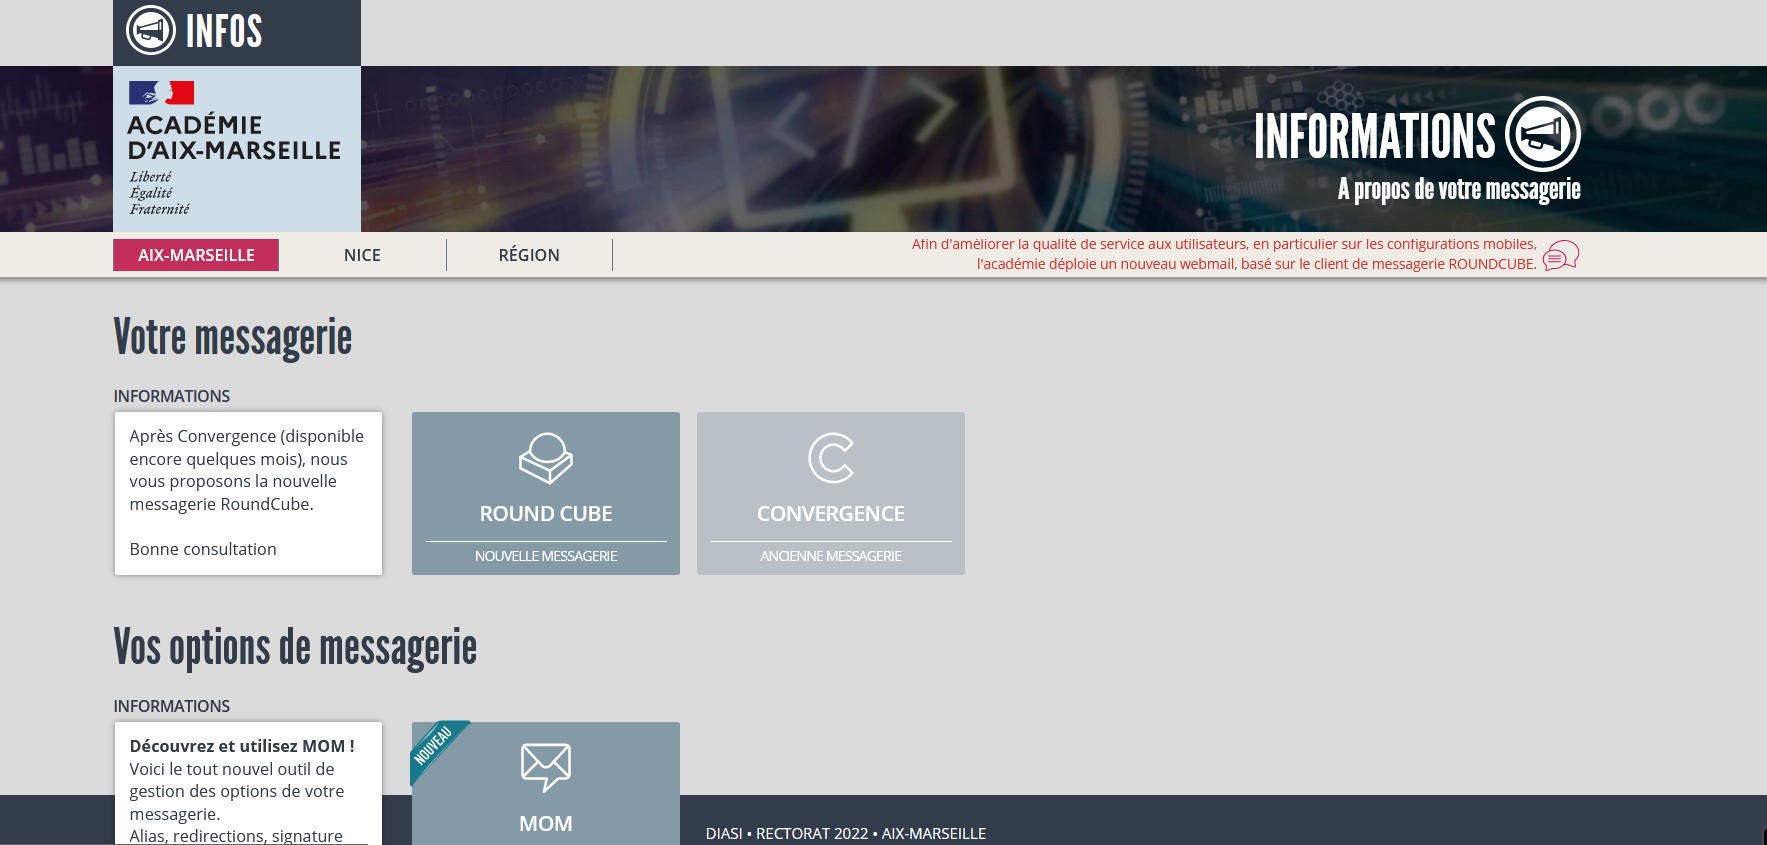This screenshot has height=845, width=1767.
Task: Click the INFORMATIONS banner title
Action: [x=1375, y=136]
